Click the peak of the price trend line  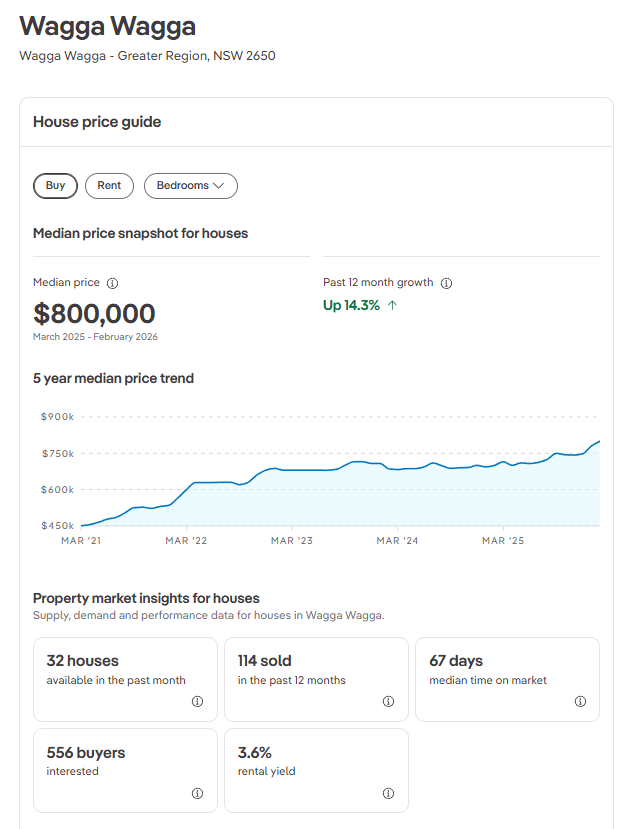[598, 438]
